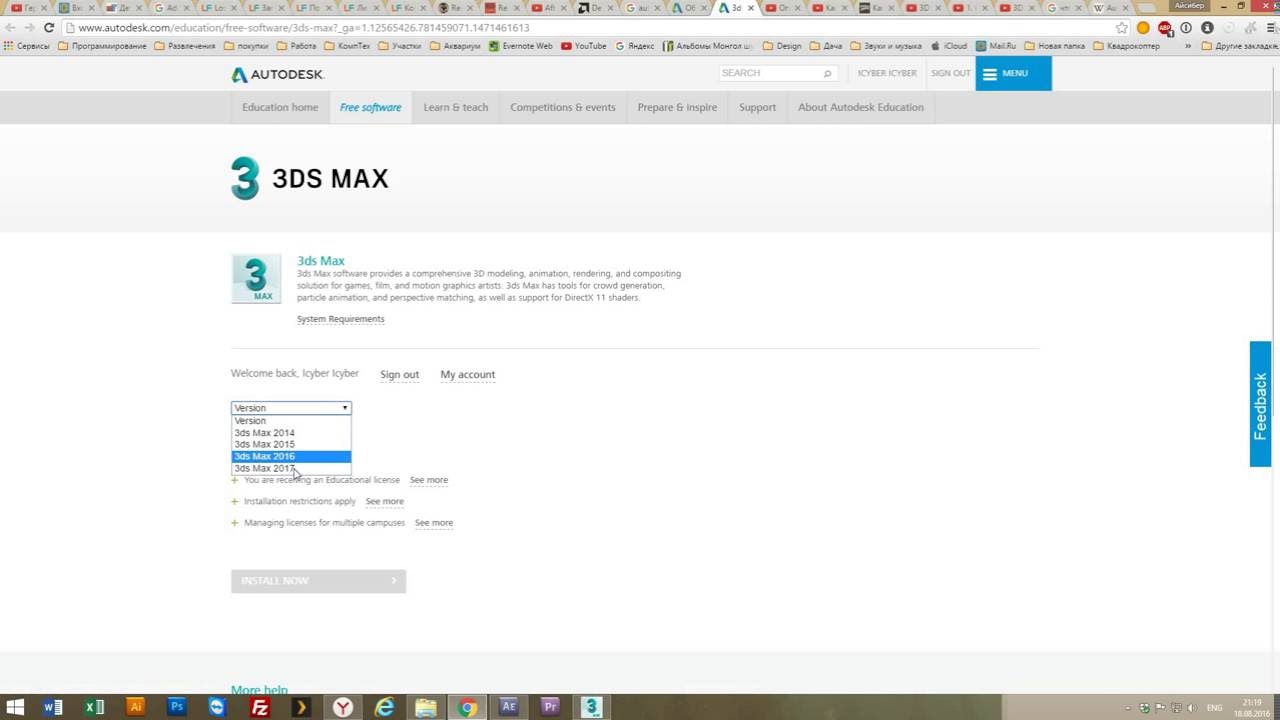Click See more for Installation restrictions
This screenshot has height=720, width=1280.
(385, 501)
